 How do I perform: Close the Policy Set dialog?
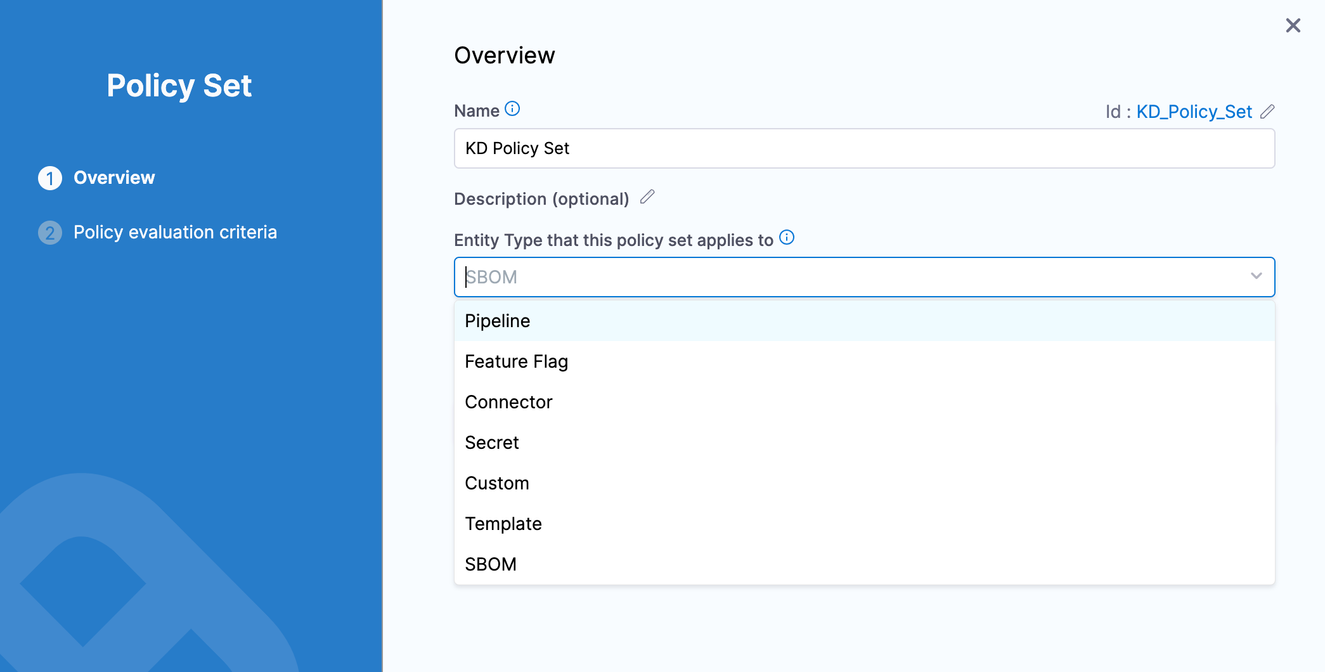point(1293,26)
